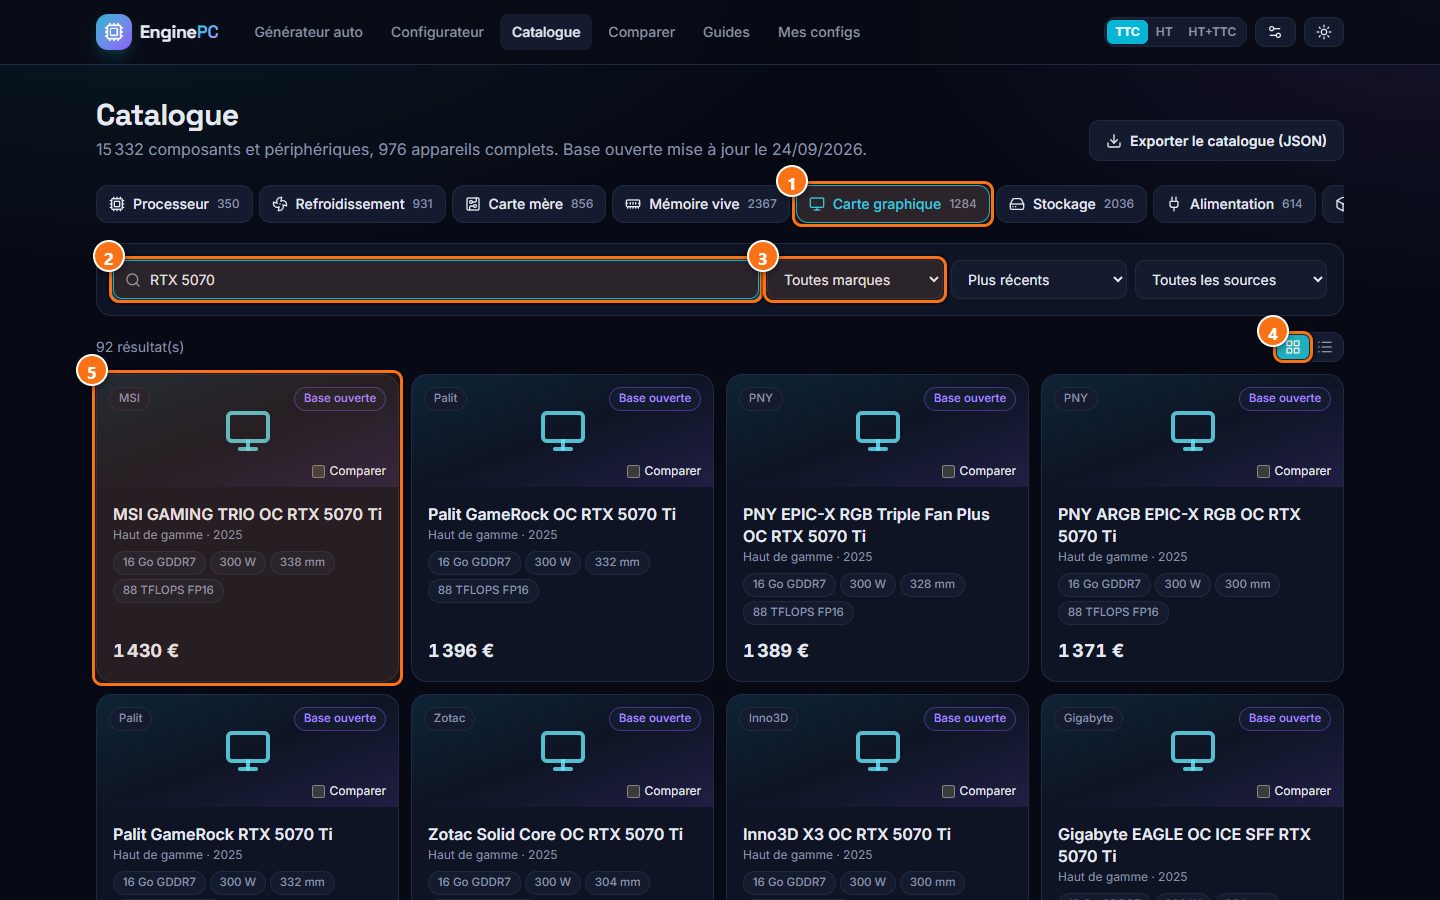Image resolution: width=1440 pixels, height=900 pixels.
Task: Check Comparer on Gigabyte EAGLE card
Action: (1263, 791)
